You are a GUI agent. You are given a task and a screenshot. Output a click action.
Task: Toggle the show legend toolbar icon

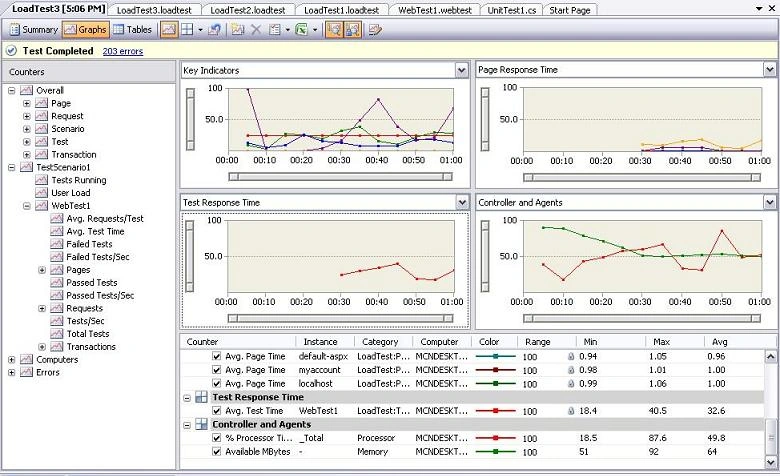click(353, 30)
